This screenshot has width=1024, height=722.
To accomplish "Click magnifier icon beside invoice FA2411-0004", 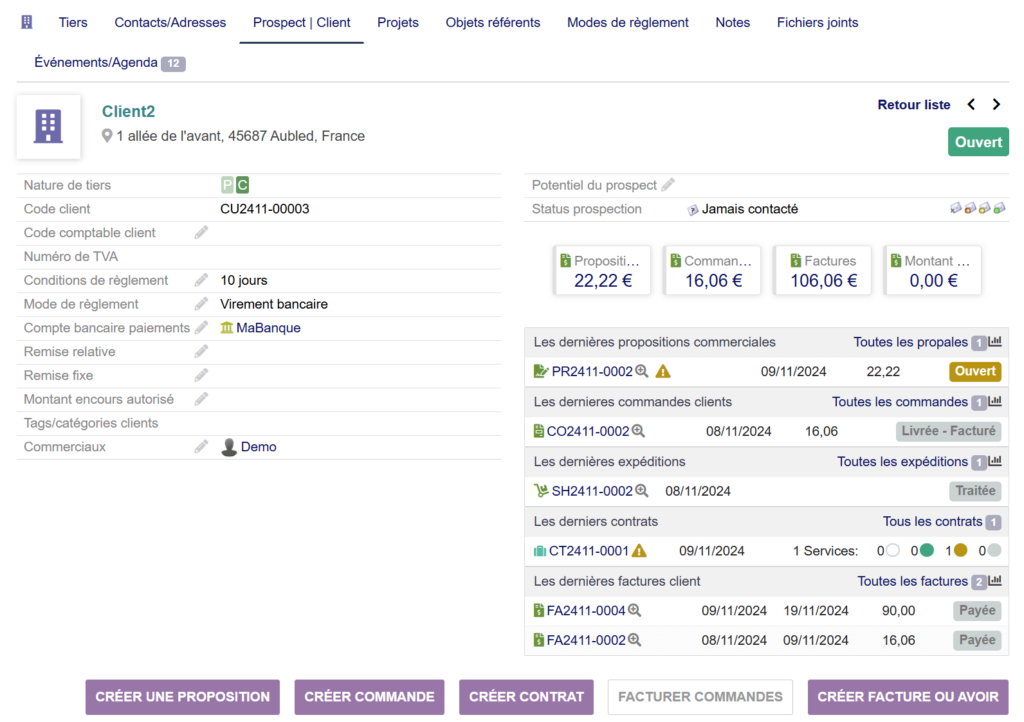I will click(634, 611).
